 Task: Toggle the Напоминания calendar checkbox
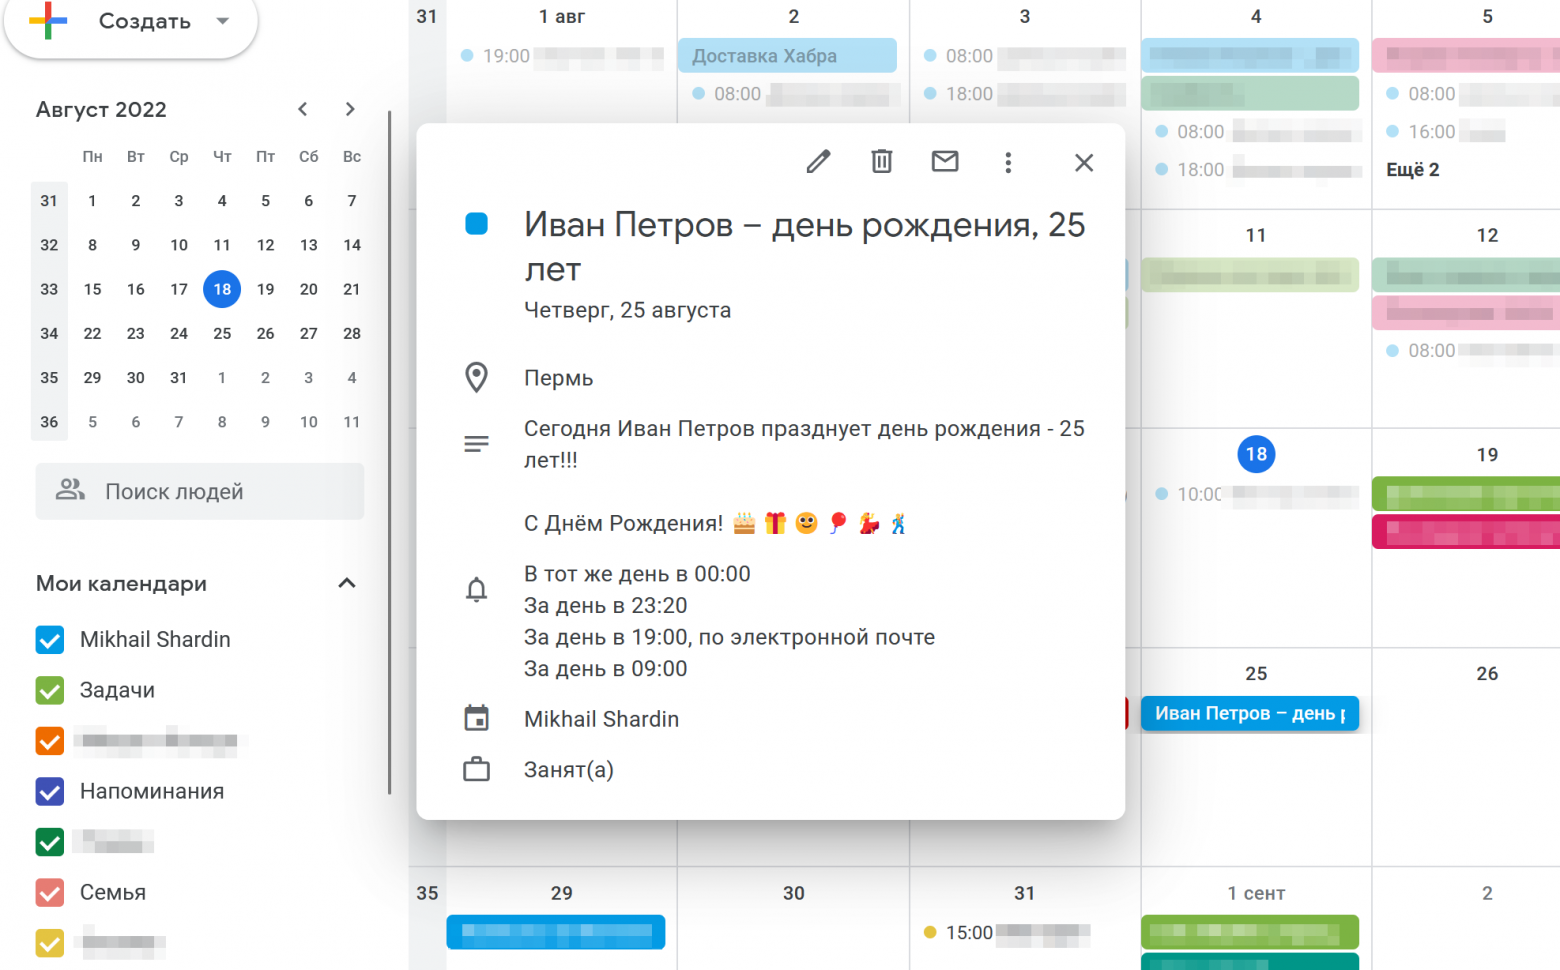(x=50, y=792)
